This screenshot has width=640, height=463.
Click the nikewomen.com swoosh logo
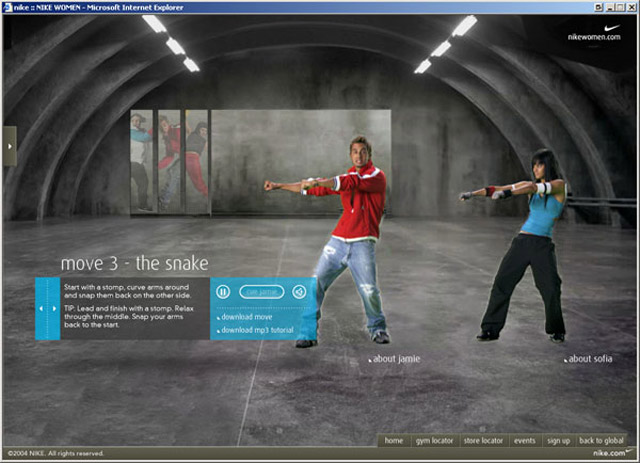[x=595, y=33]
